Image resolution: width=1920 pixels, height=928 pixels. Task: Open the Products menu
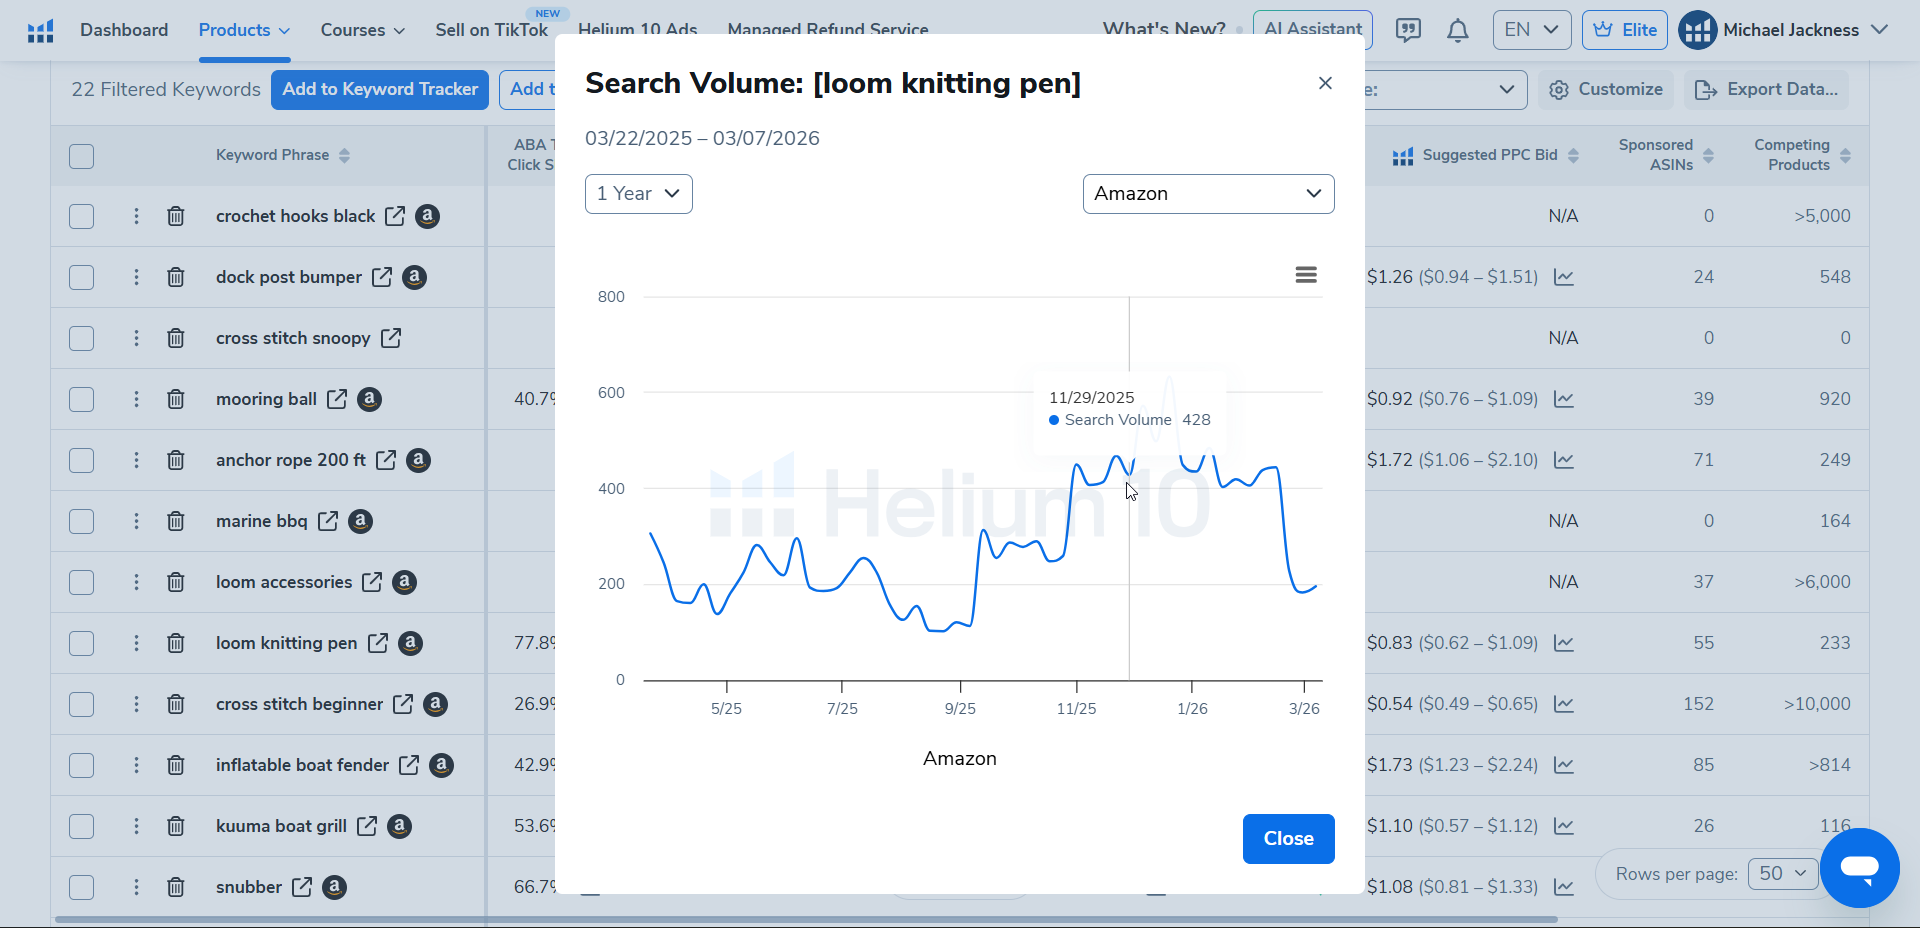(x=244, y=30)
